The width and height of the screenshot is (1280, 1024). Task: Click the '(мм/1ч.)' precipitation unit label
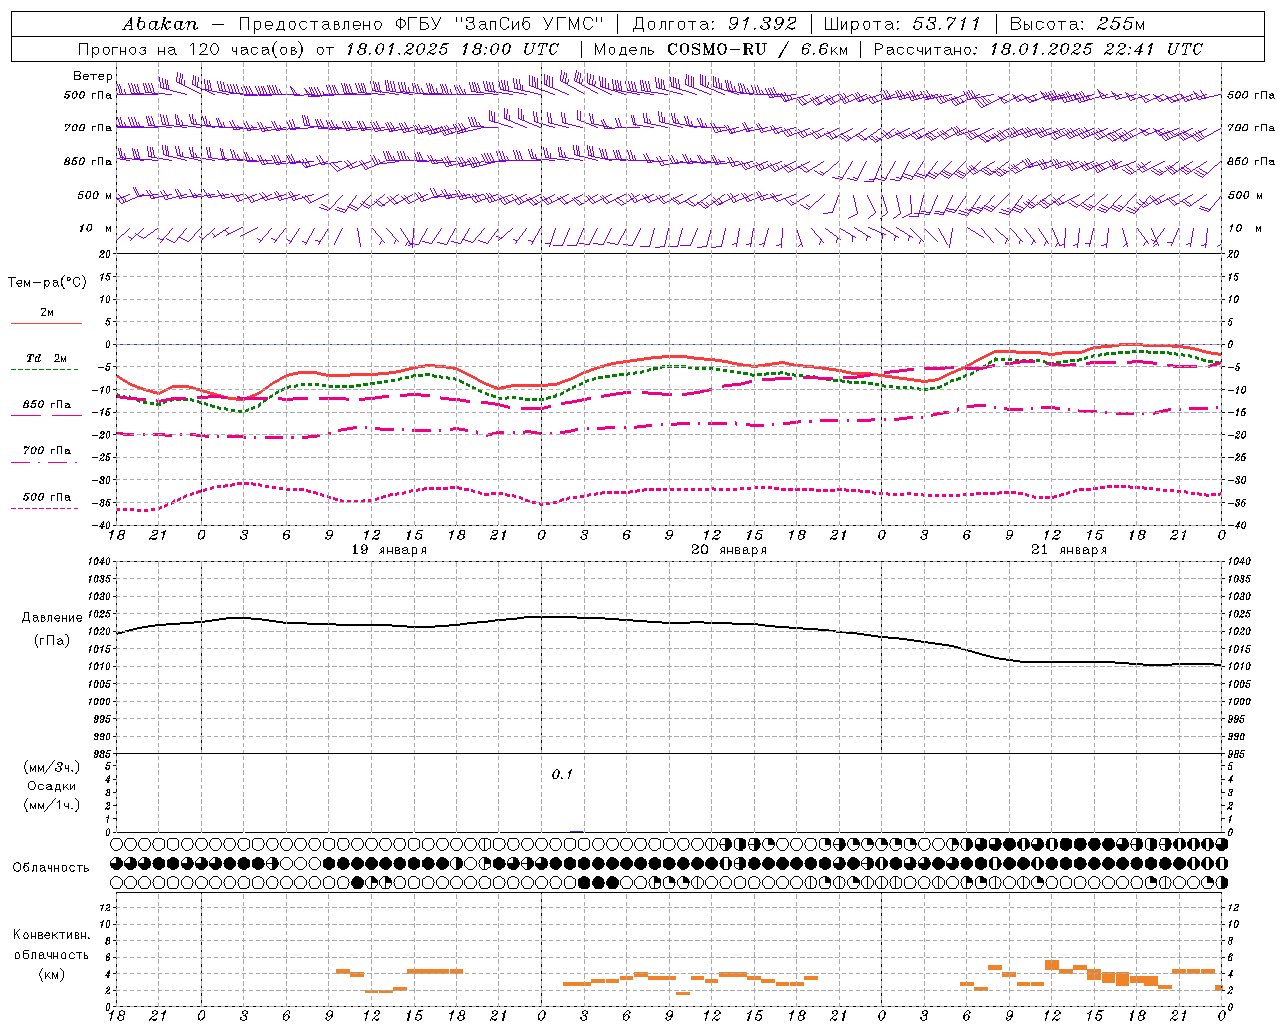coord(52,805)
